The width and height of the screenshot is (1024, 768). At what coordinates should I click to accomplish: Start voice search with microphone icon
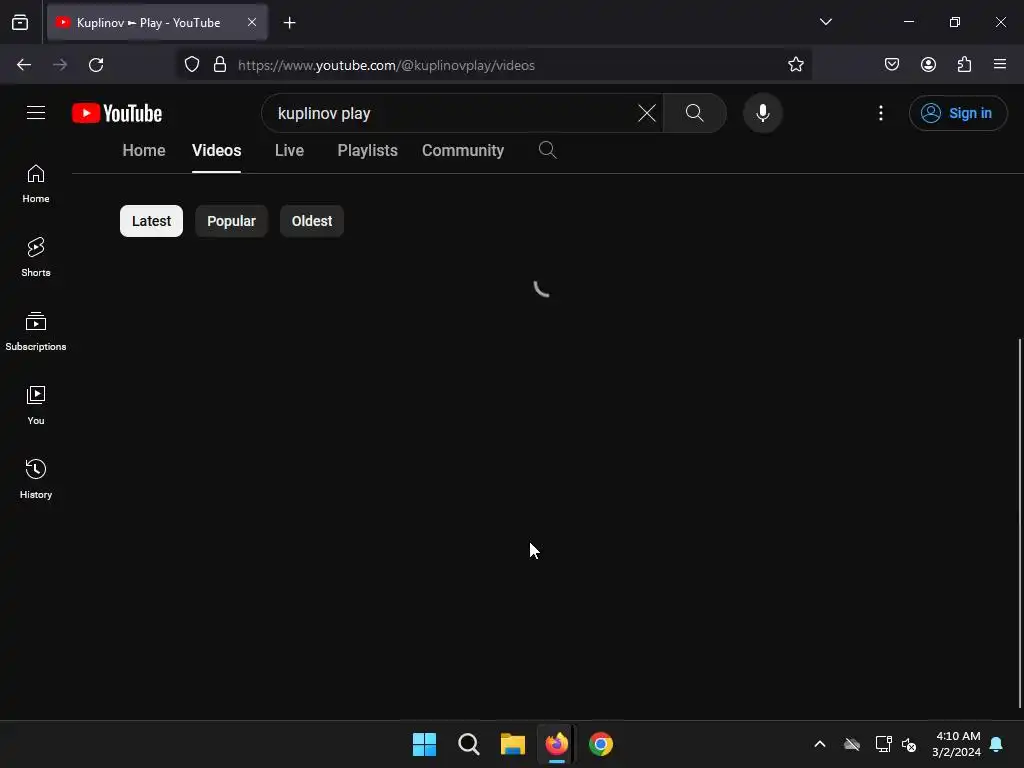(763, 113)
